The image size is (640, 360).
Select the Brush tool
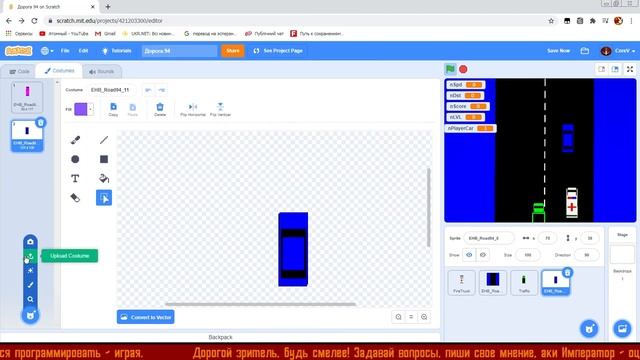click(75, 140)
